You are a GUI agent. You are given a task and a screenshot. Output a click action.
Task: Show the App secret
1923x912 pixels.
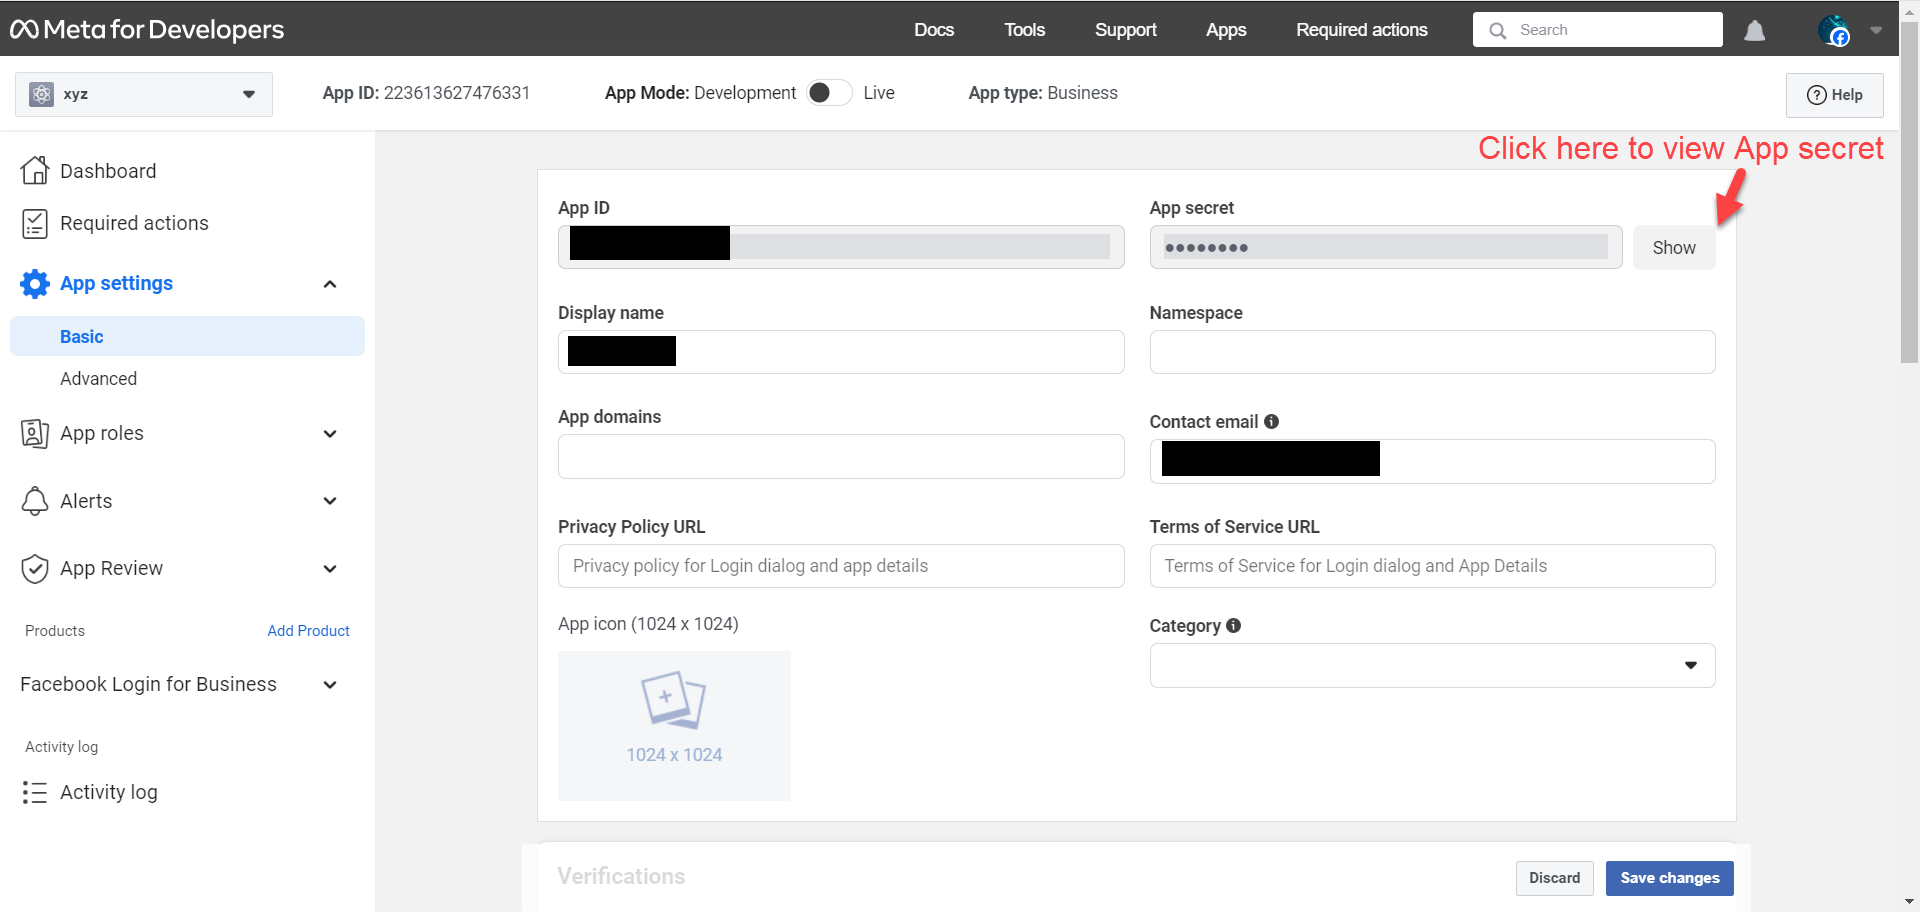(1673, 248)
